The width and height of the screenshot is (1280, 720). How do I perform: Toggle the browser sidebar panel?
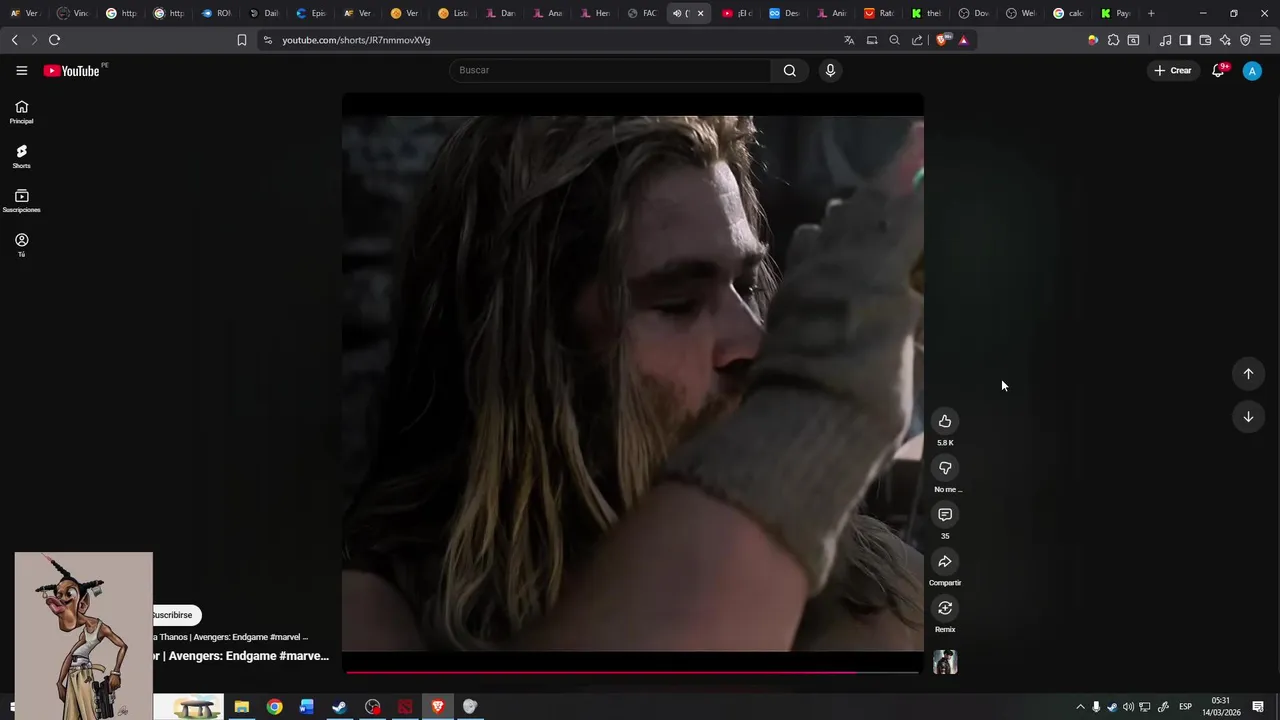[x=1185, y=40]
